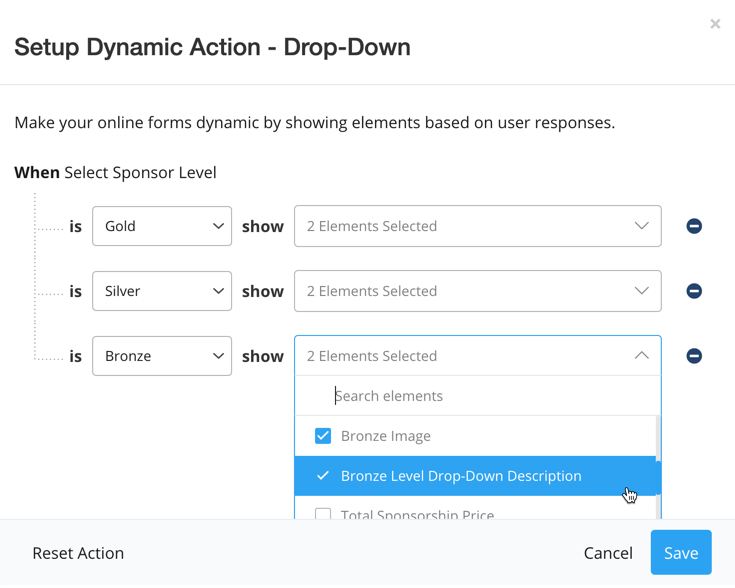
Task: Collapse the Bronze row elements selector
Action: point(478,356)
